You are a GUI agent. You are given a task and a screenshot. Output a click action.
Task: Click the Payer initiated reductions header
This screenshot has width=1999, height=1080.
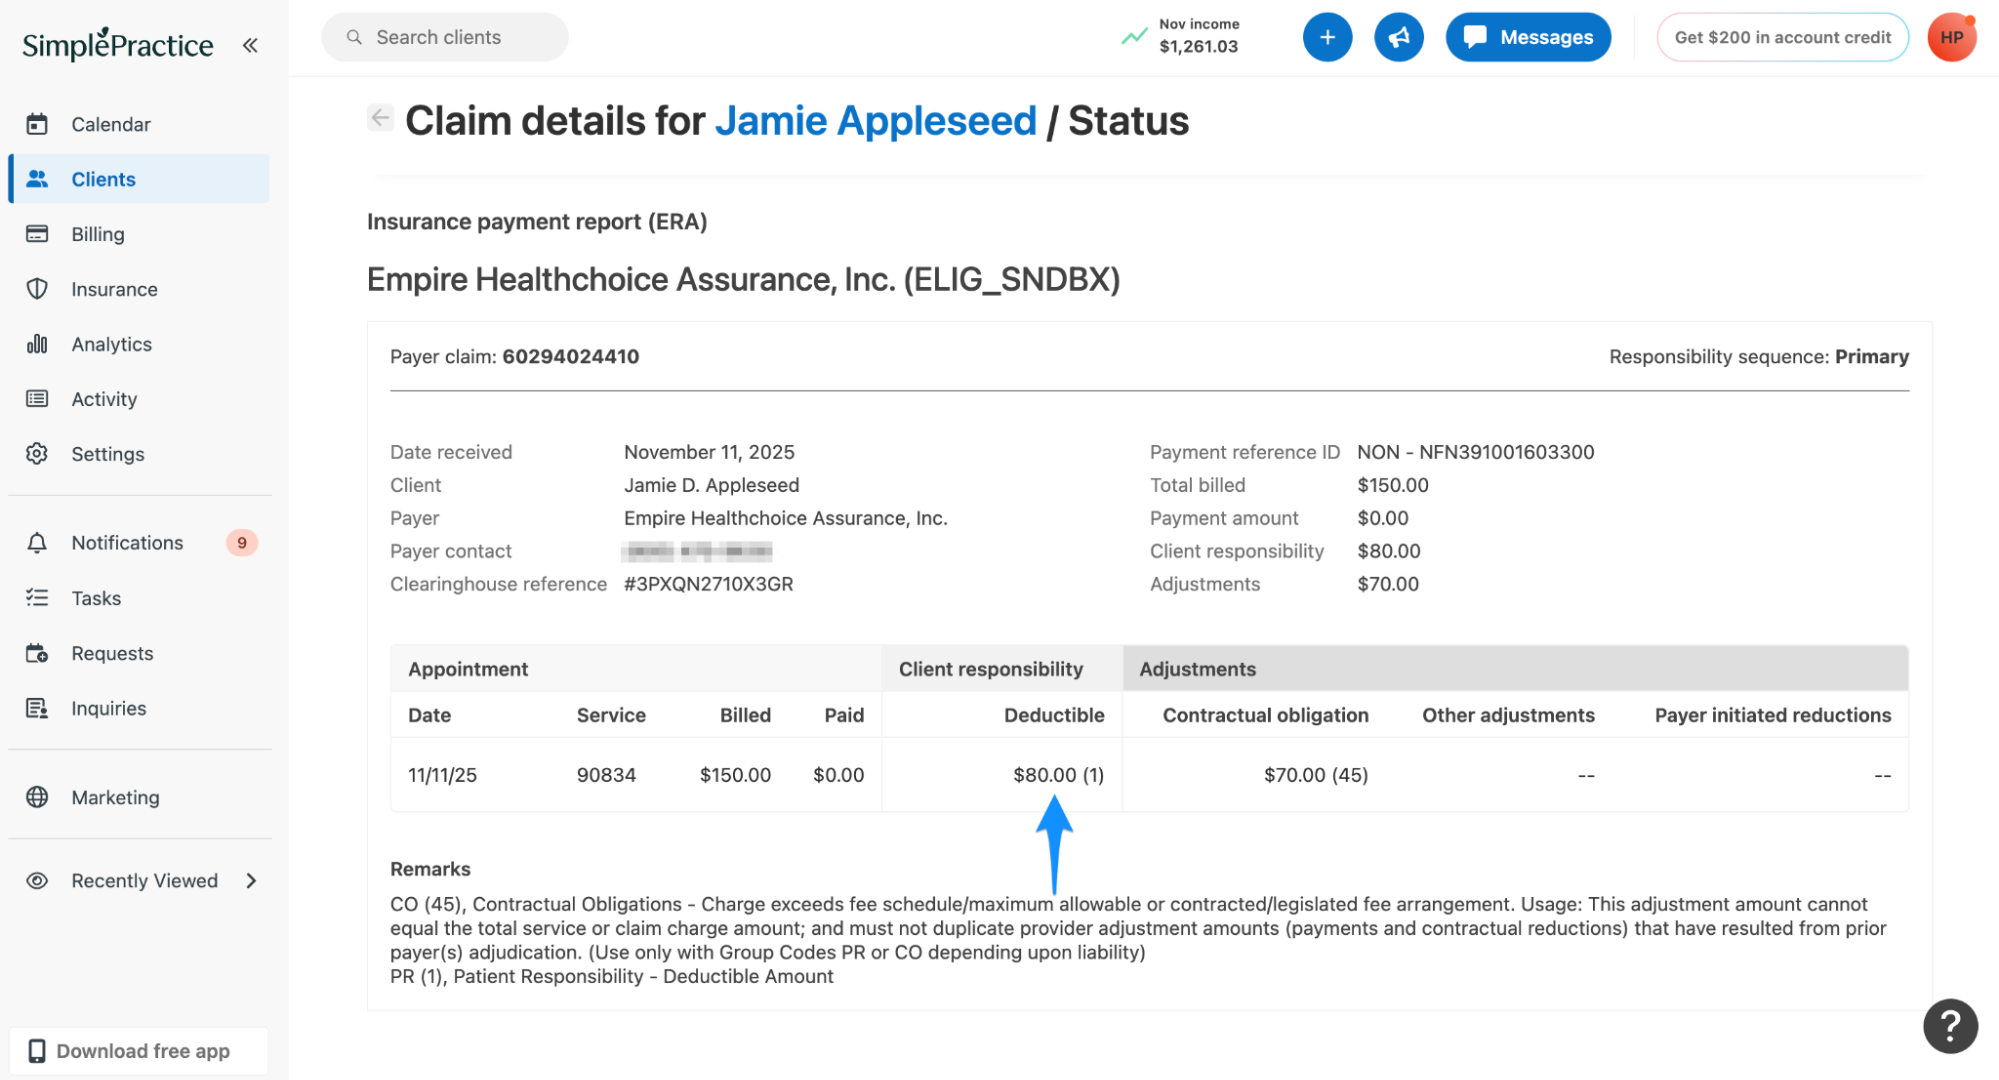1772,715
